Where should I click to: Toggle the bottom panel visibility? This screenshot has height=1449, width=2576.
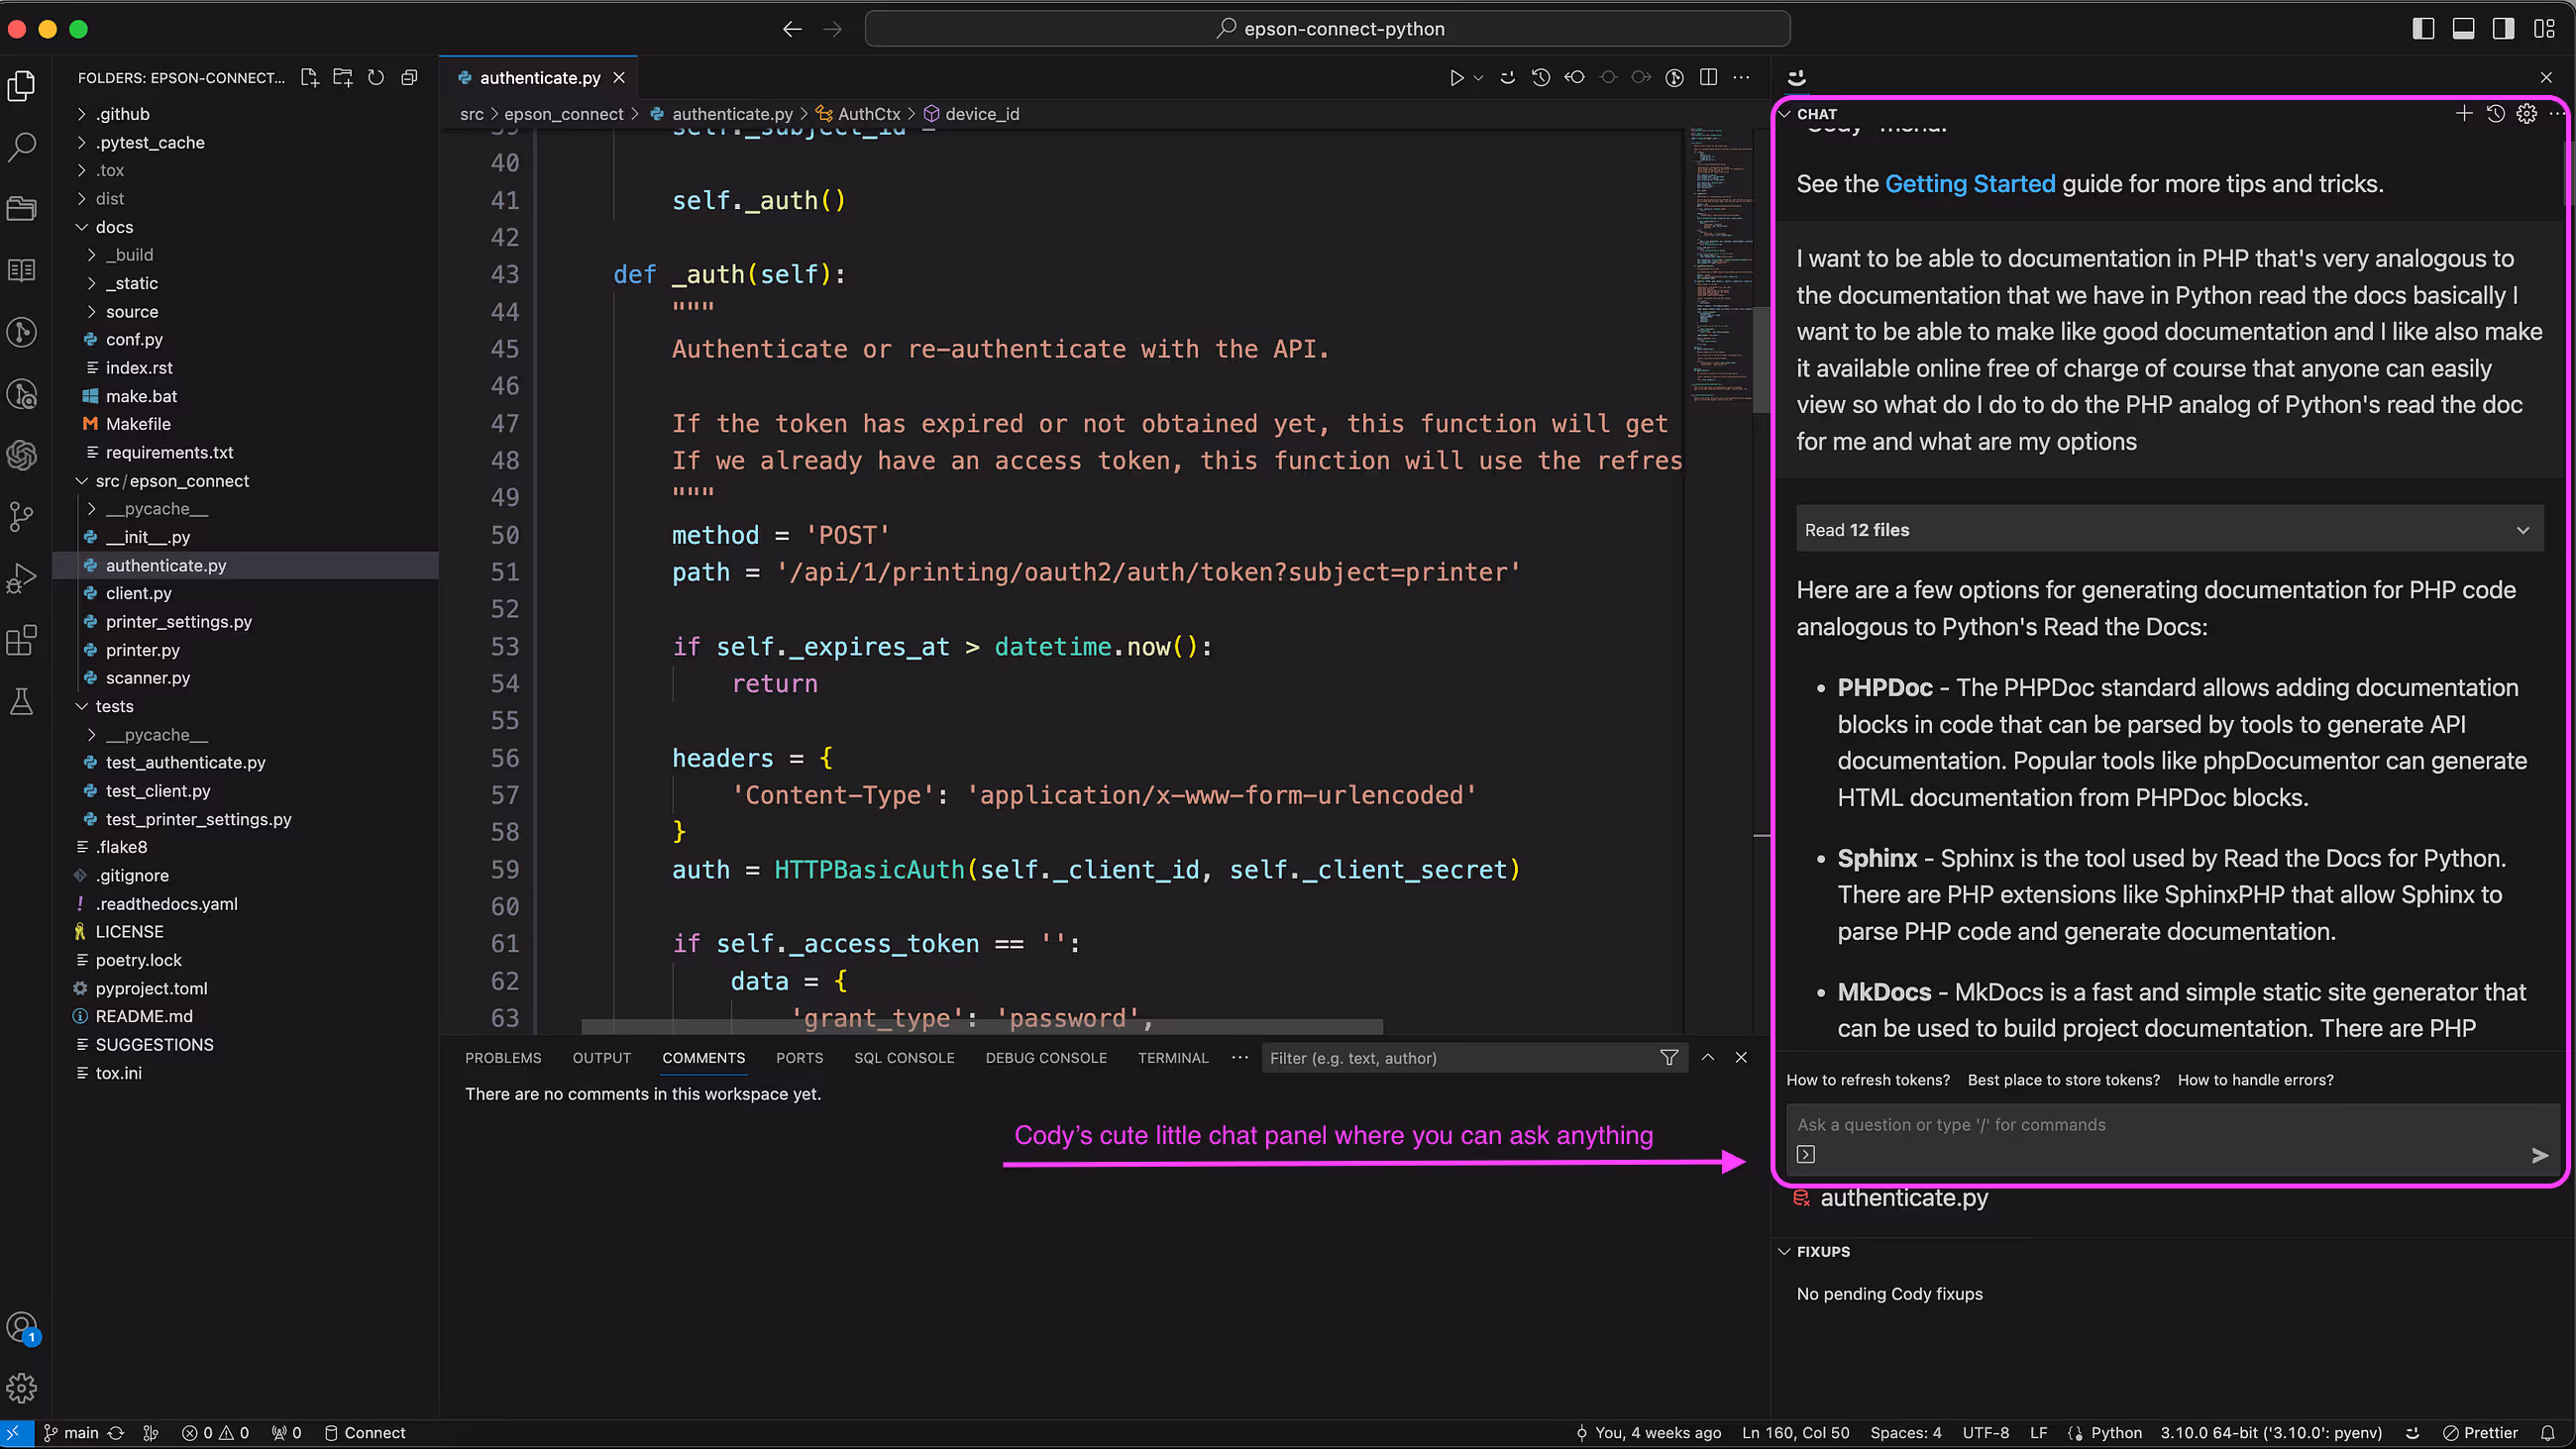[2463, 29]
